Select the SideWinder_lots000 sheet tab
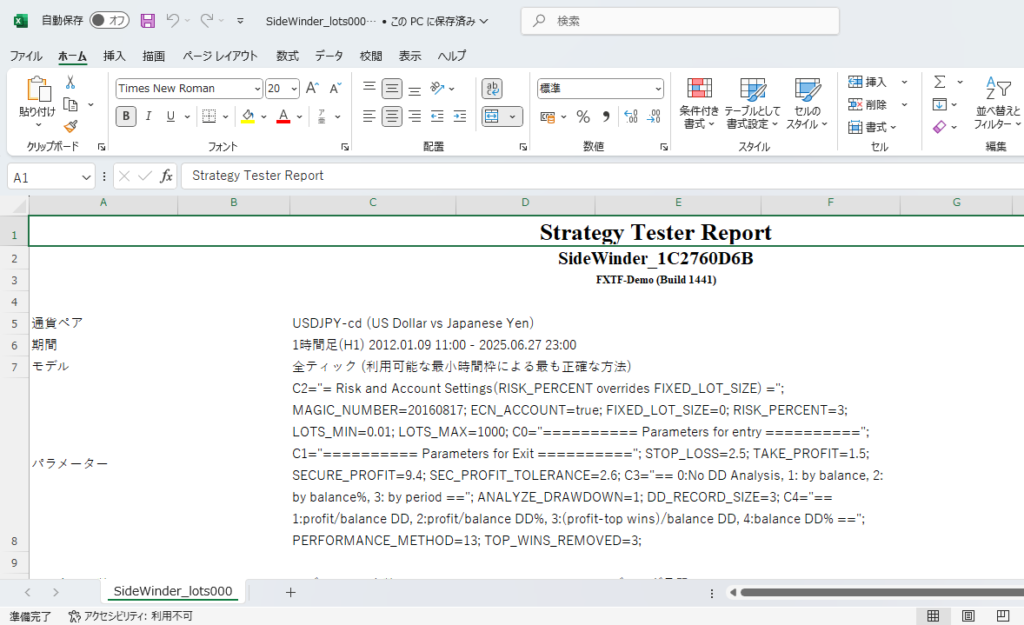 172,591
